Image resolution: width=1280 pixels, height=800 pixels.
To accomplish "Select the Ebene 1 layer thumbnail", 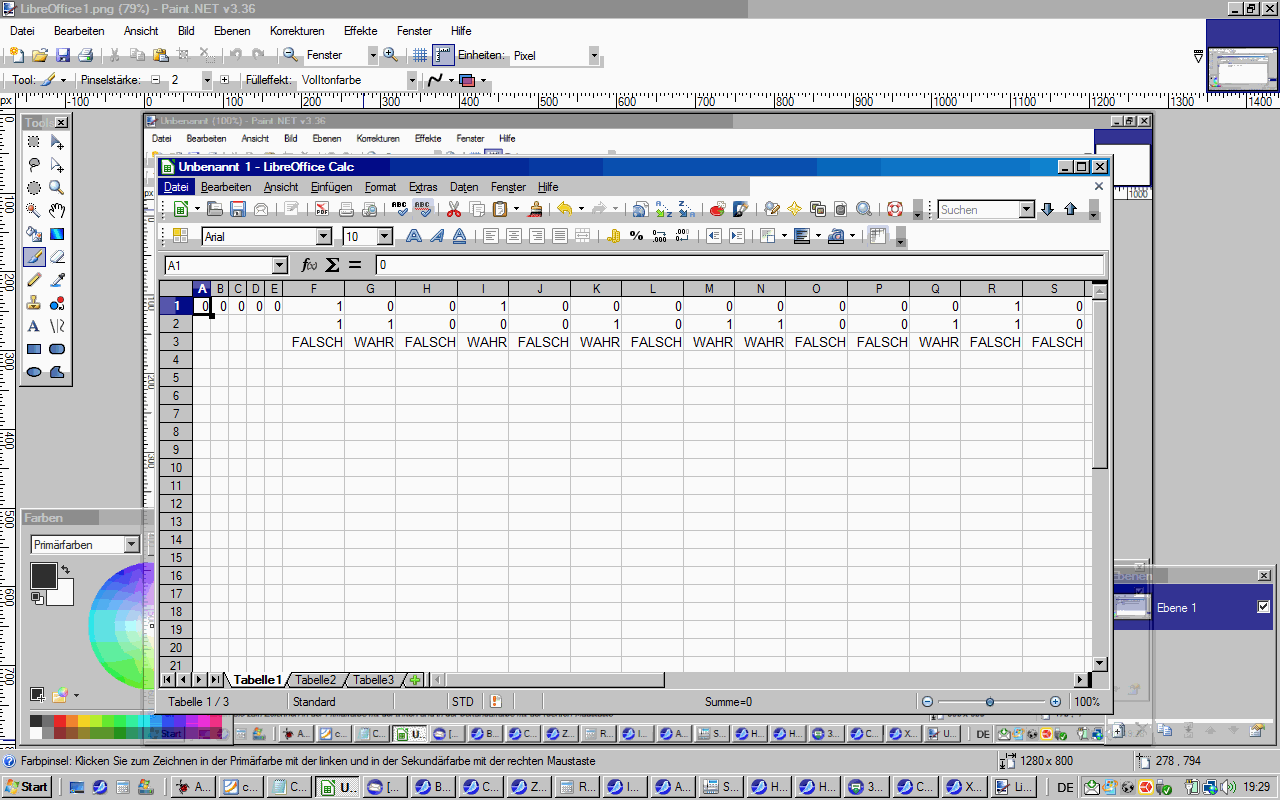I will point(1132,607).
